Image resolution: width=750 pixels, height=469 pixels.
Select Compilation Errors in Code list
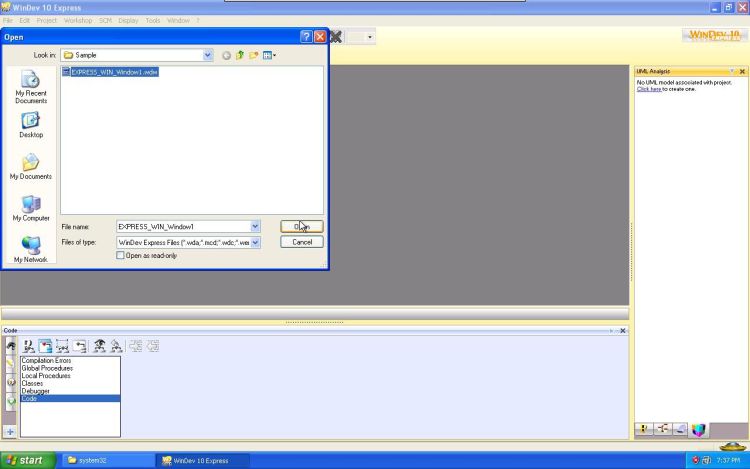46,360
